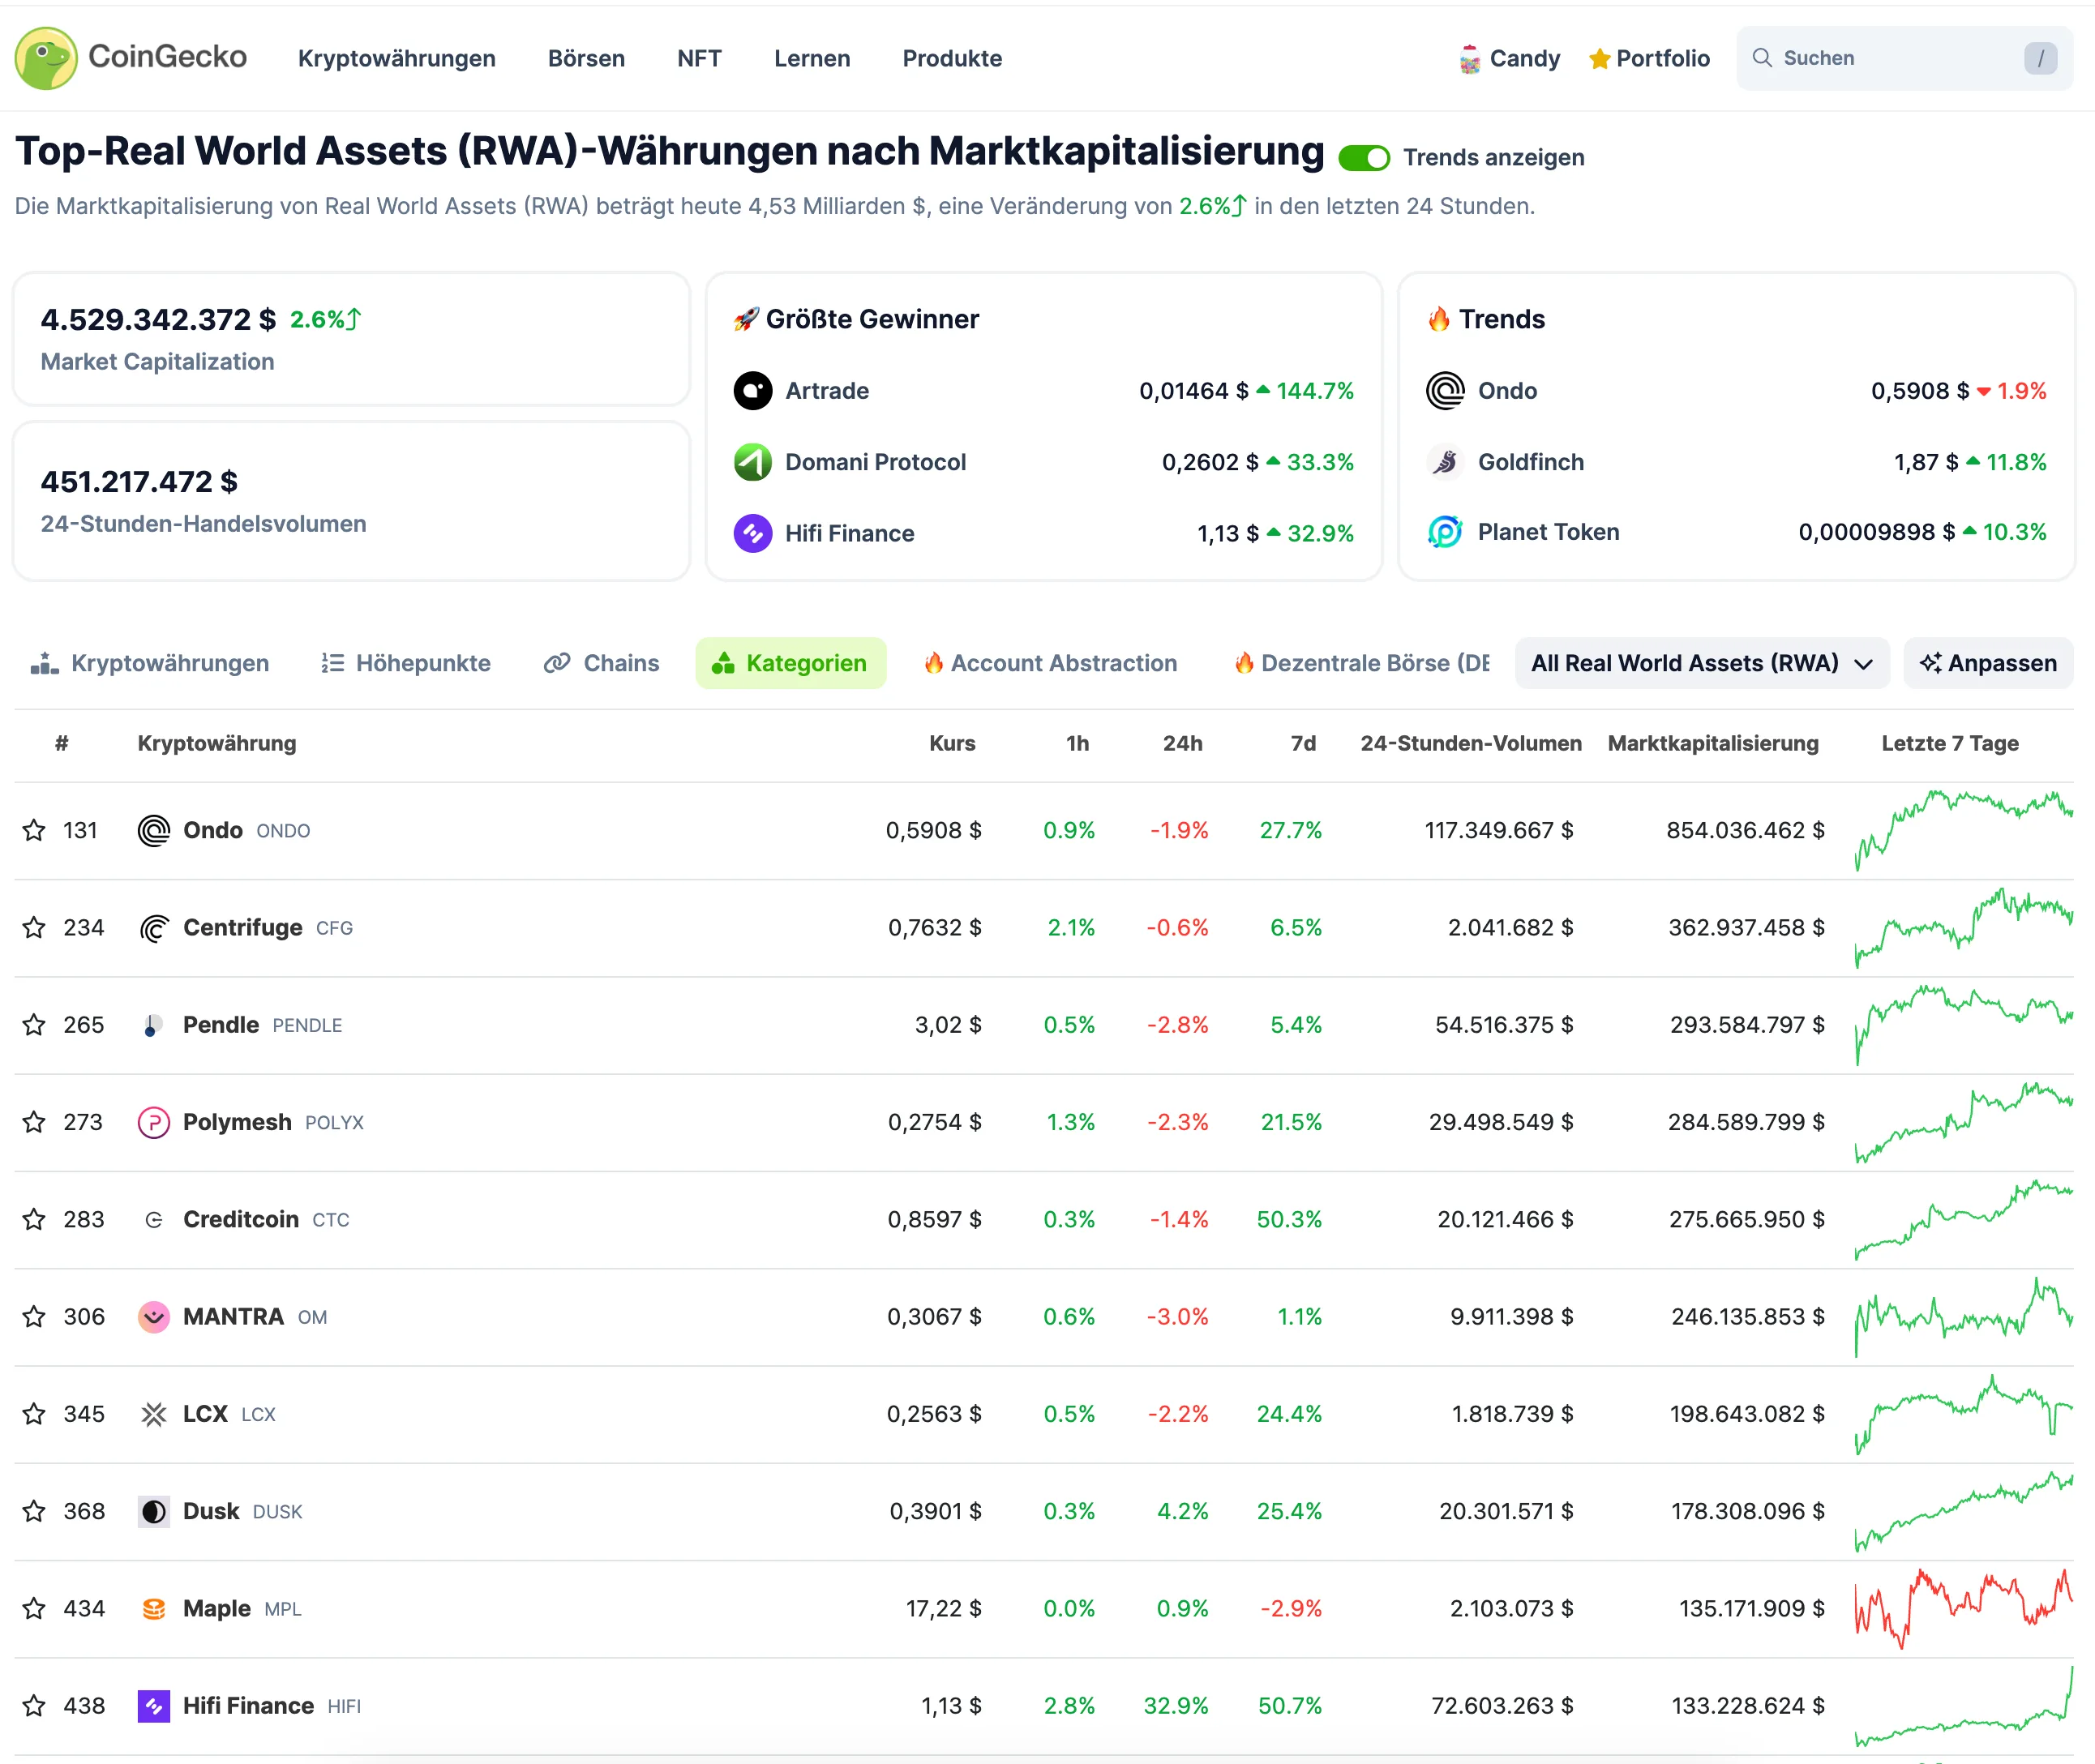Screen dimensions: 2095x1764
Task: Open the Ondo 7-day sparkline chart
Action: pyautogui.click(x=1964, y=830)
